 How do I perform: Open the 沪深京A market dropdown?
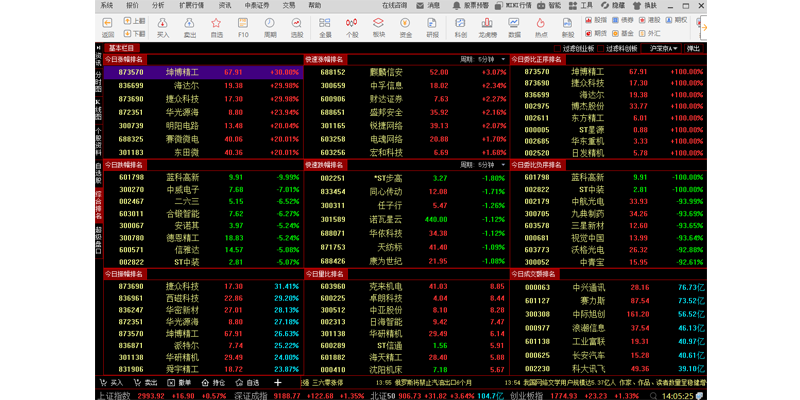tap(662, 49)
